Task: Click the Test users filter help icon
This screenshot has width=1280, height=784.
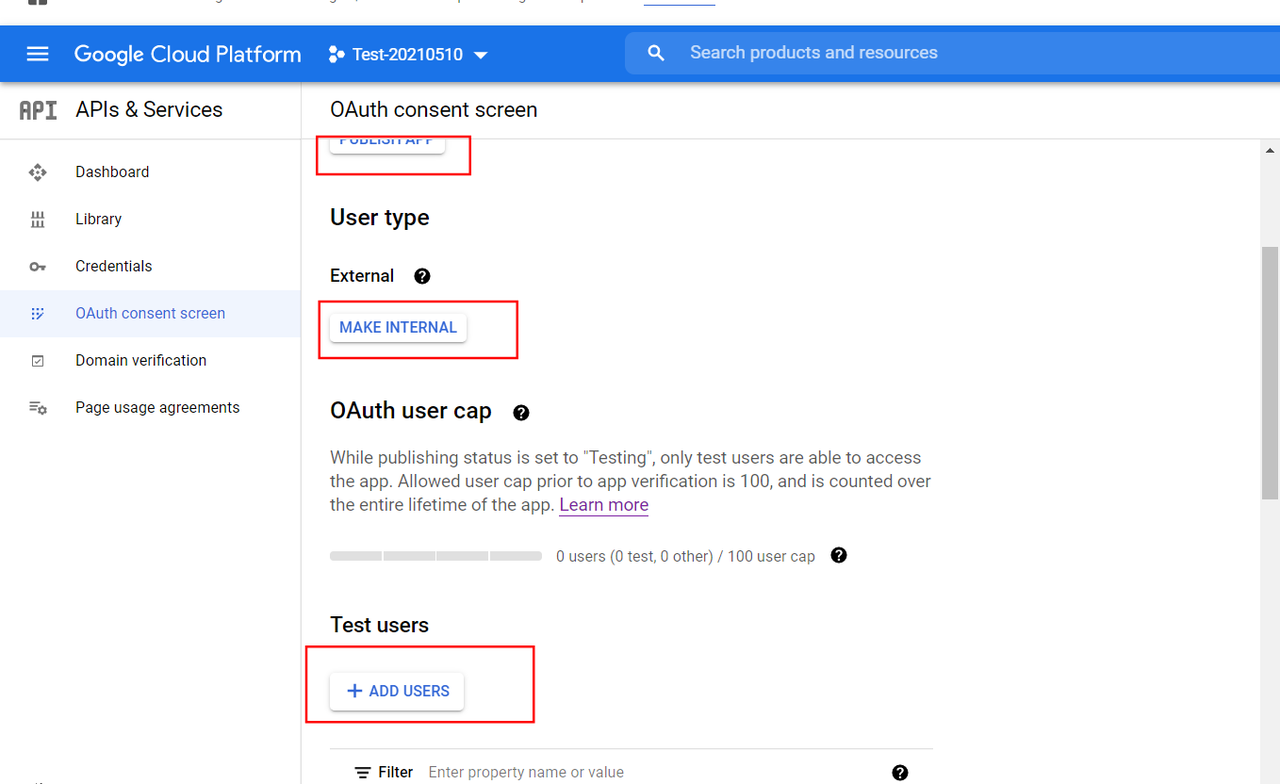Action: (899, 772)
